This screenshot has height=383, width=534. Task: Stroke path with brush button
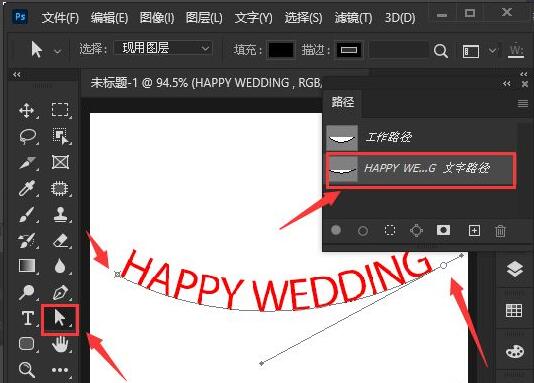point(363,231)
